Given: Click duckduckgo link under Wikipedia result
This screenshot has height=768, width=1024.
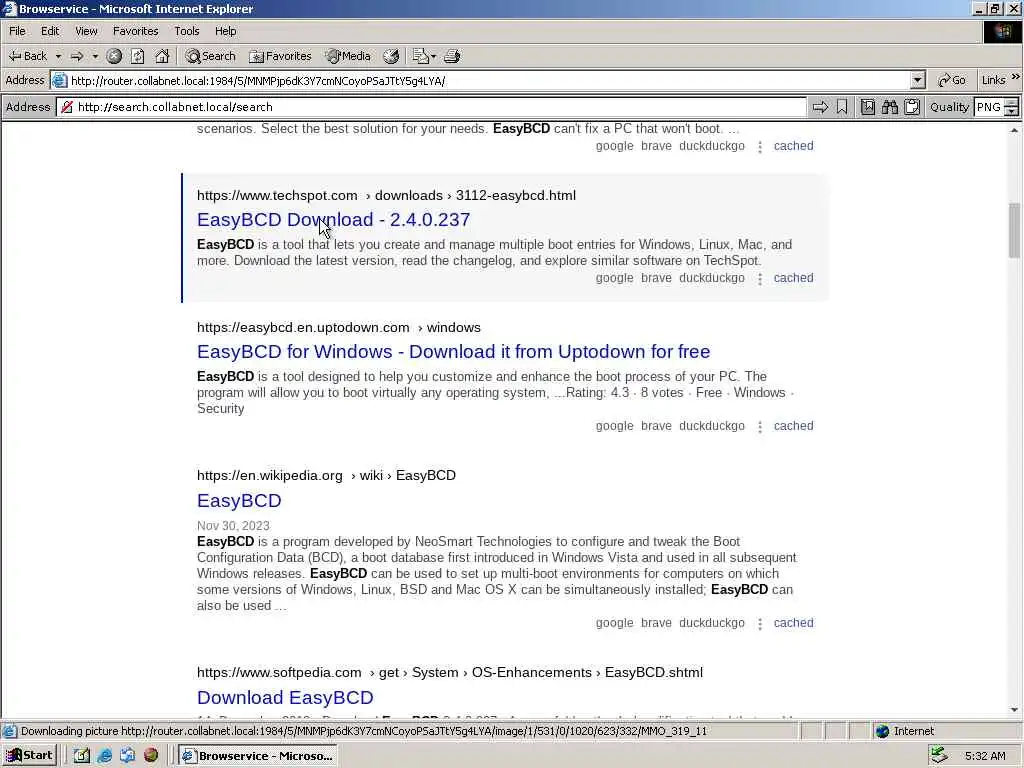Looking at the screenshot, I should tap(712, 623).
